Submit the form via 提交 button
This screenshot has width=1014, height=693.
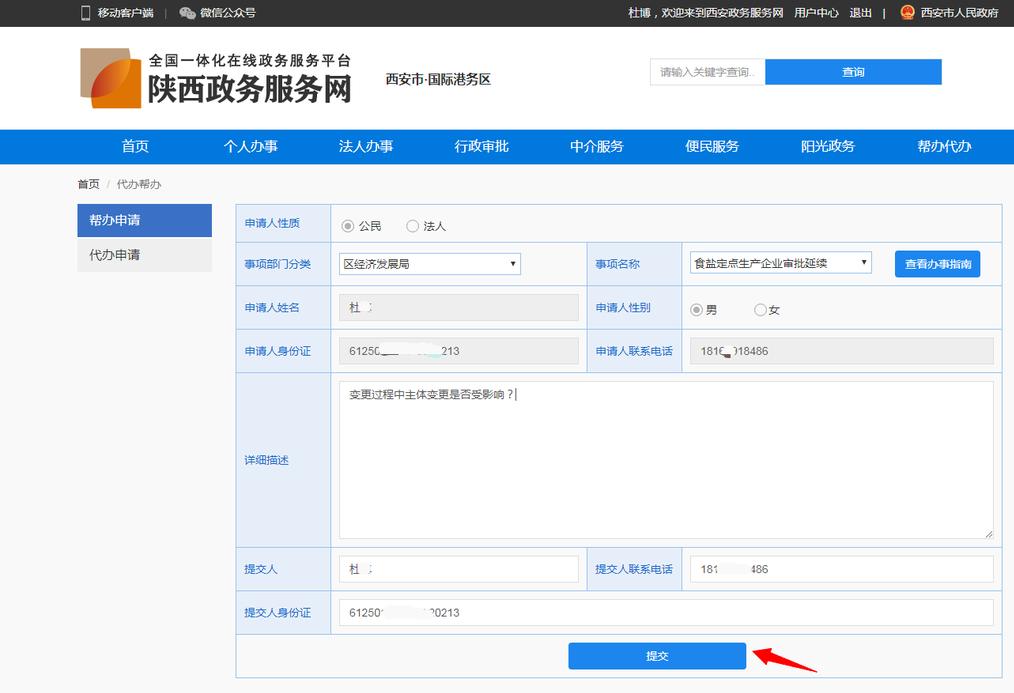pyautogui.click(x=656, y=656)
